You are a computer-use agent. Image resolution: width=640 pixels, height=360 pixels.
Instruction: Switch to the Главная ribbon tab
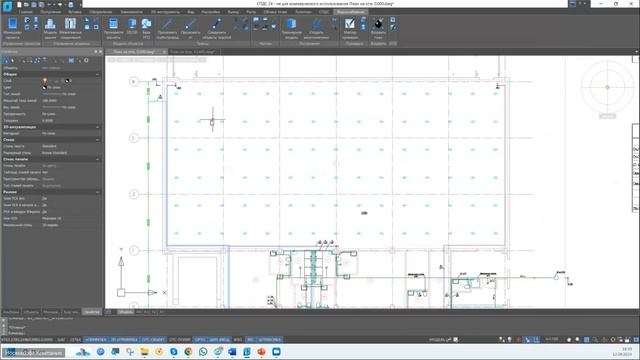tap(25, 12)
